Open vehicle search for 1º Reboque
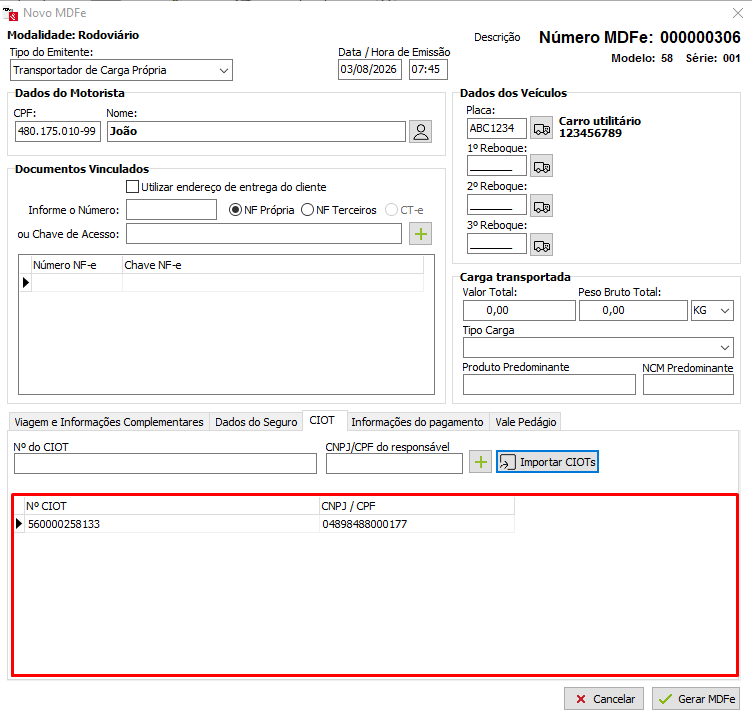The width and height of the screenshot is (752, 717). pyautogui.click(x=542, y=166)
